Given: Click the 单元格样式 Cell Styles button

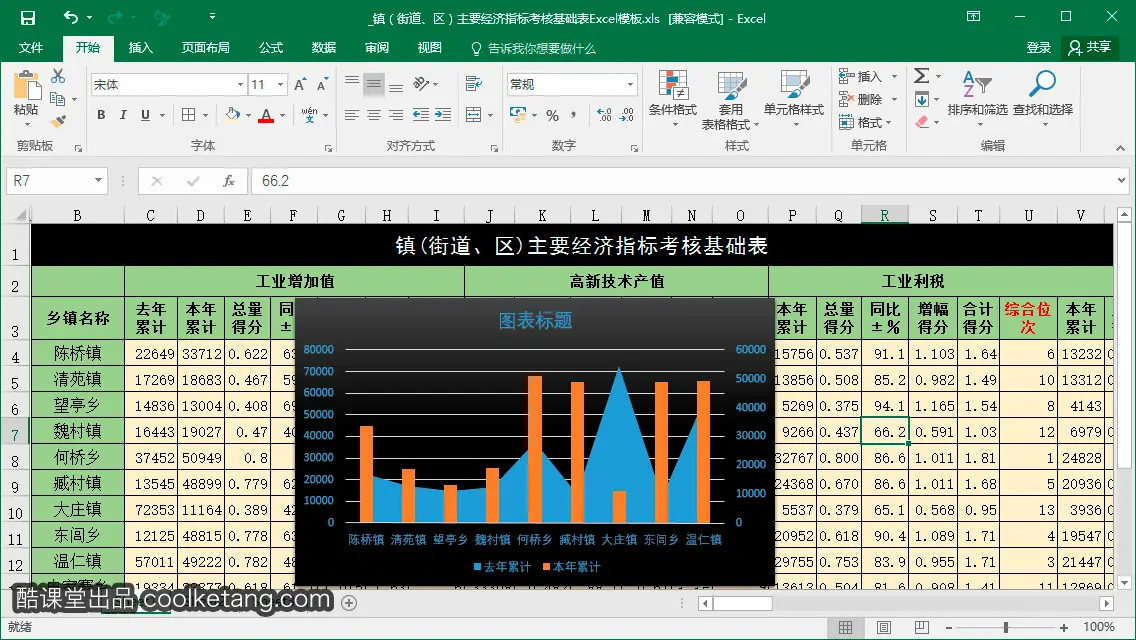Looking at the screenshot, I should click(x=793, y=99).
